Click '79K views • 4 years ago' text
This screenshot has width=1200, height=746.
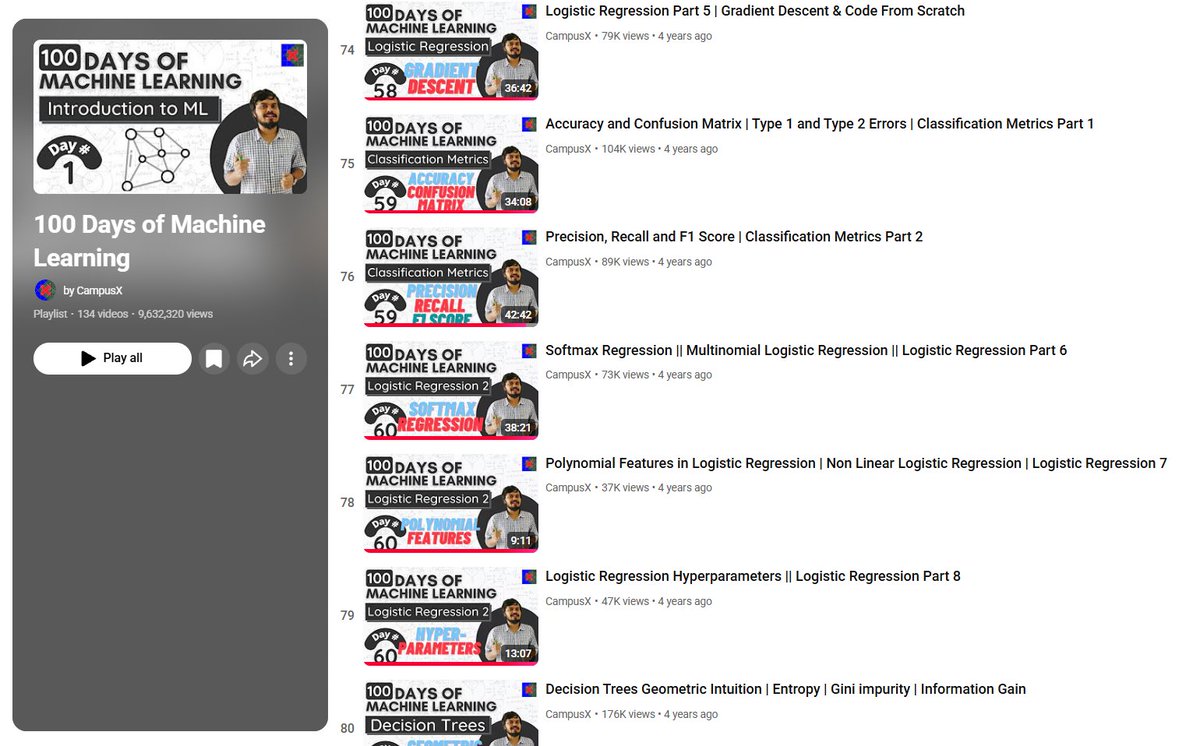[x=657, y=36]
